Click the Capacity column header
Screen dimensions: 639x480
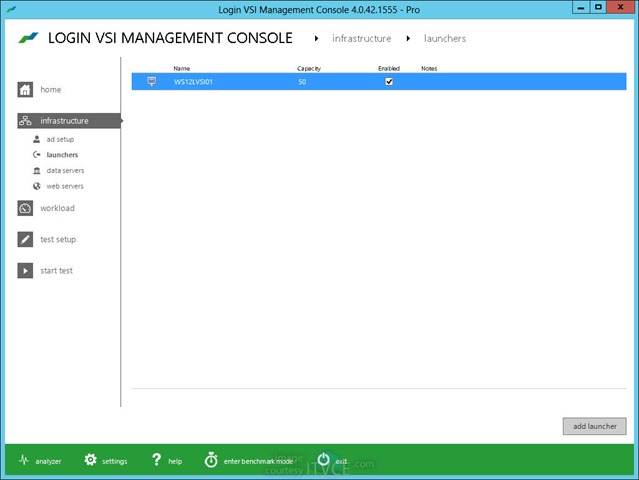[x=309, y=68]
